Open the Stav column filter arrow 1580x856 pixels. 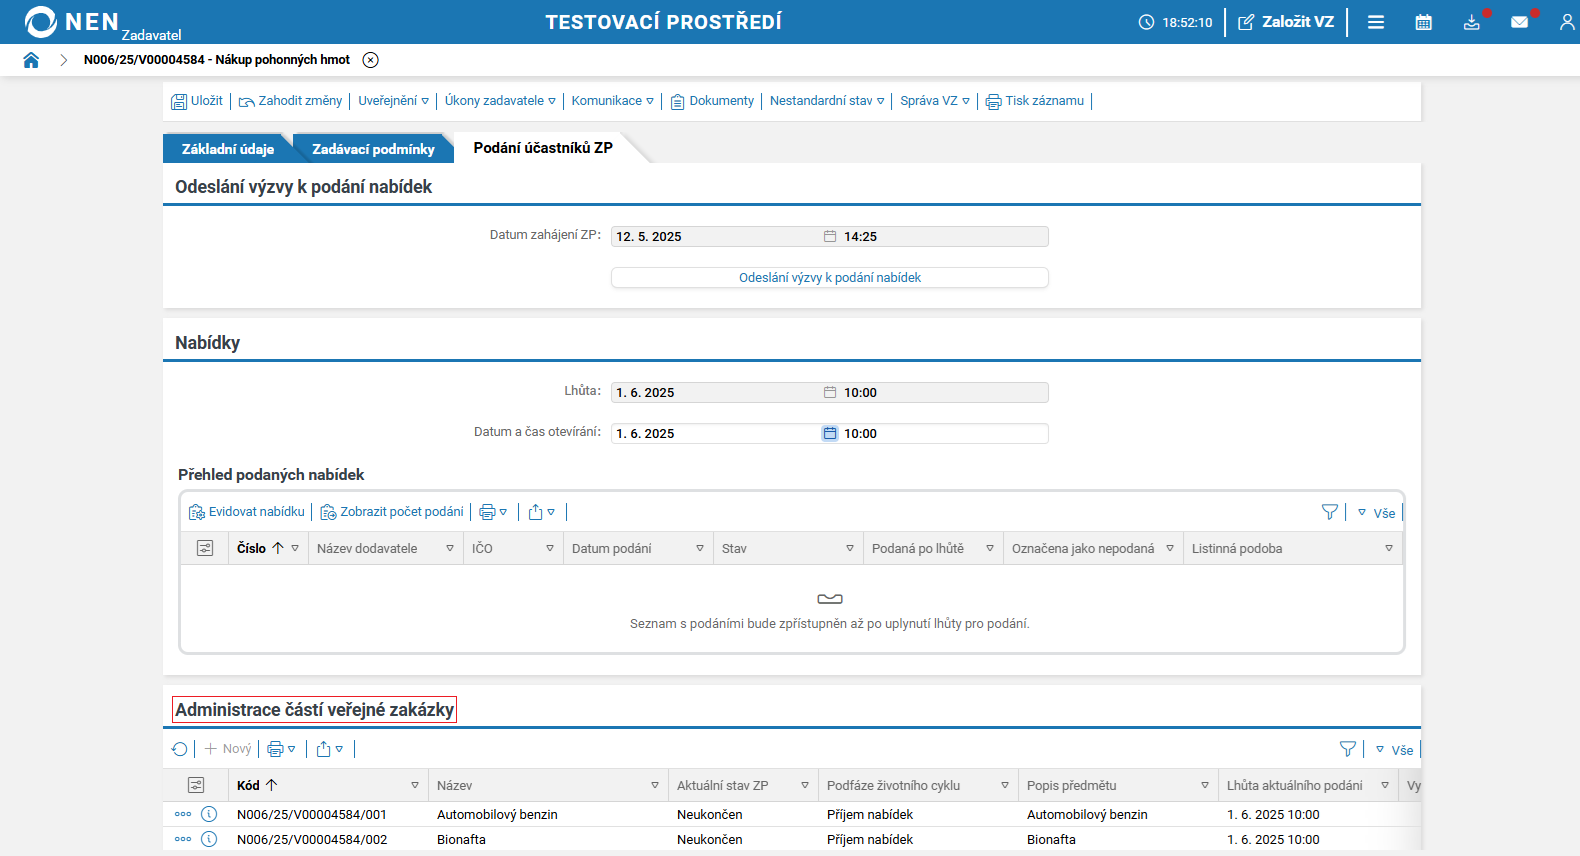[x=850, y=549]
